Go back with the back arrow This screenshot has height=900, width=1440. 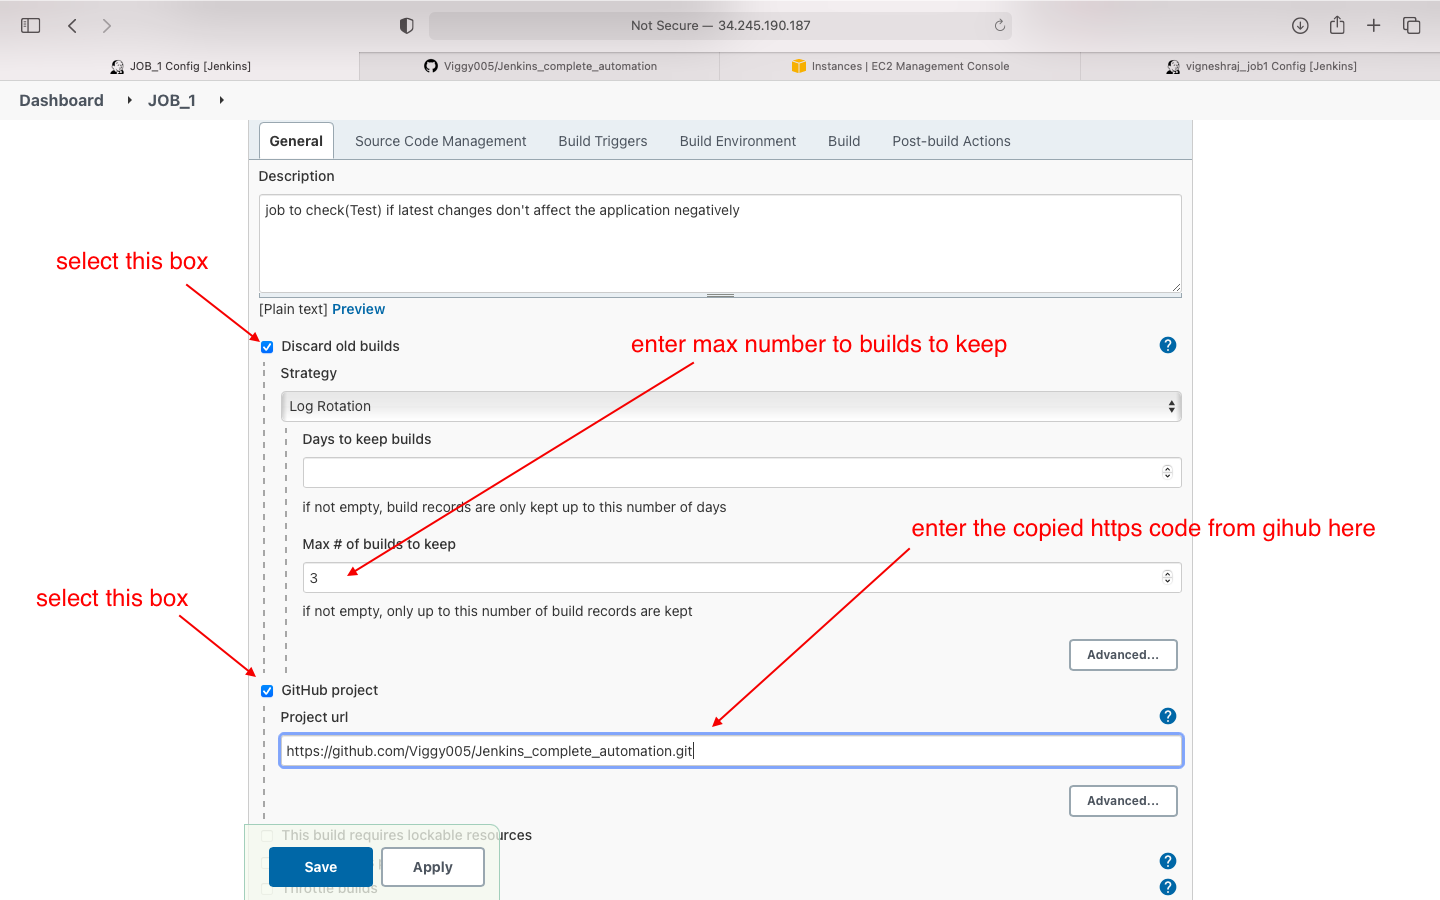coord(72,26)
